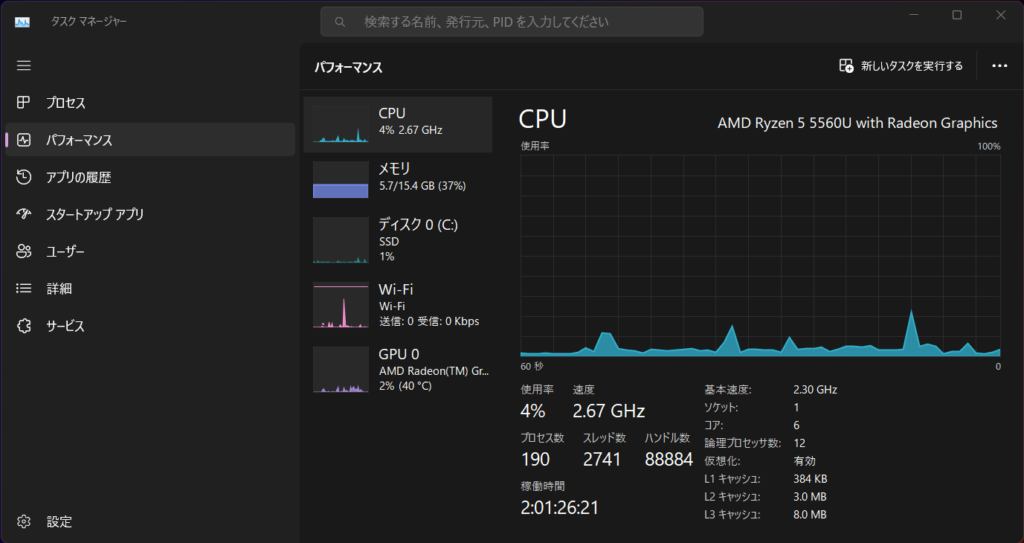Click the サービス puzzle icon

pos(24,325)
